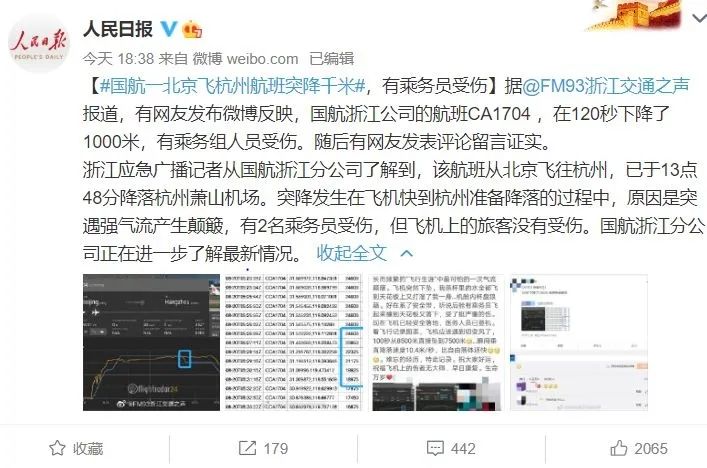707x468 pixels.
Task: Open the #国航一北京飞杭州航班突降千米# hashtag
Action: click(x=232, y=85)
